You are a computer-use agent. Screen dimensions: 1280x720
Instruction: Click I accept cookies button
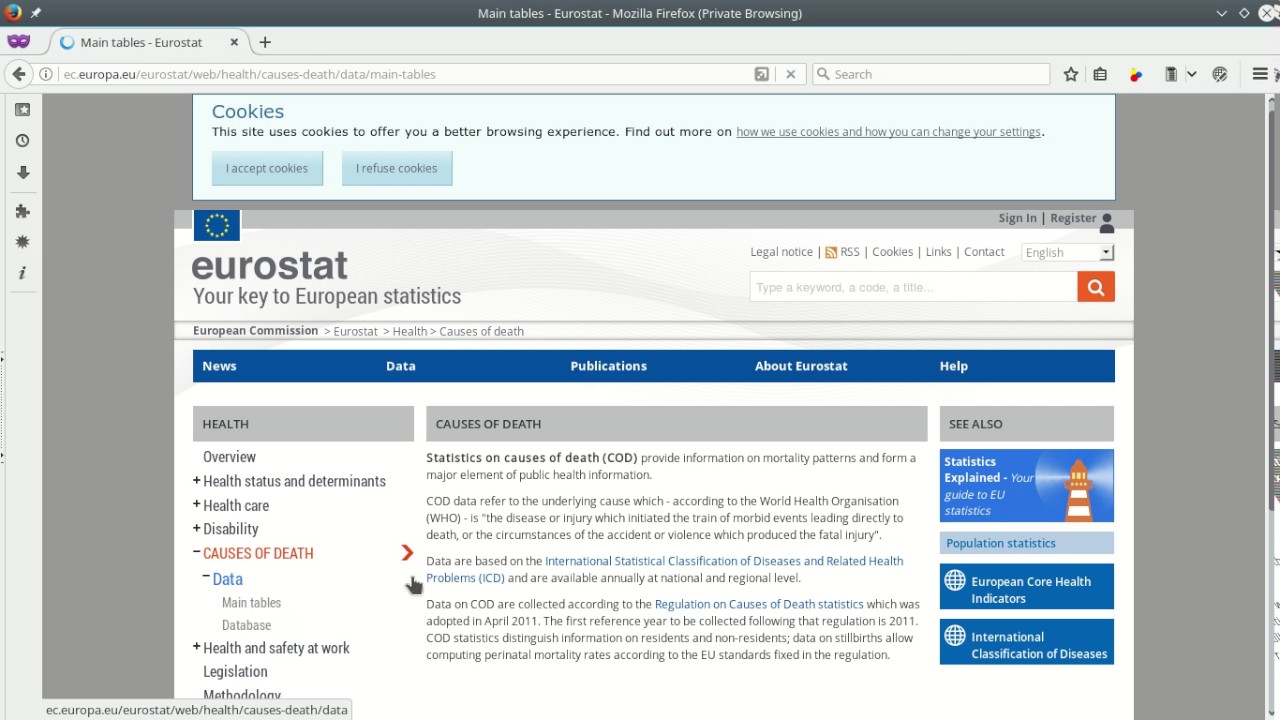[x=267, y=168]
